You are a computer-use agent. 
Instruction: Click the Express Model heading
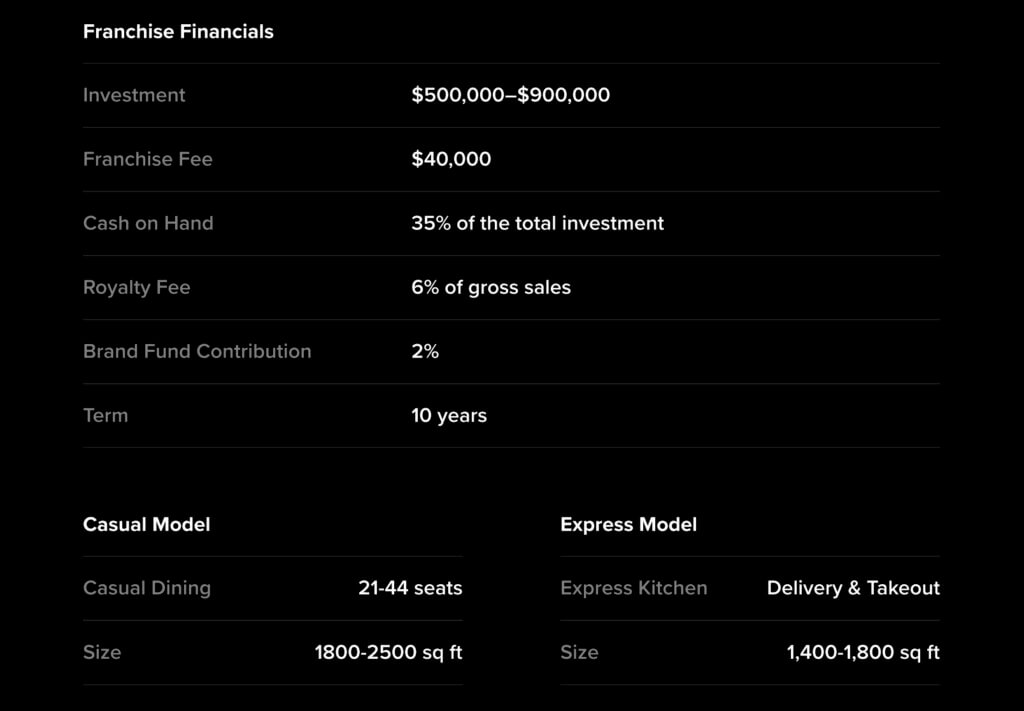[x=628, y=524]
